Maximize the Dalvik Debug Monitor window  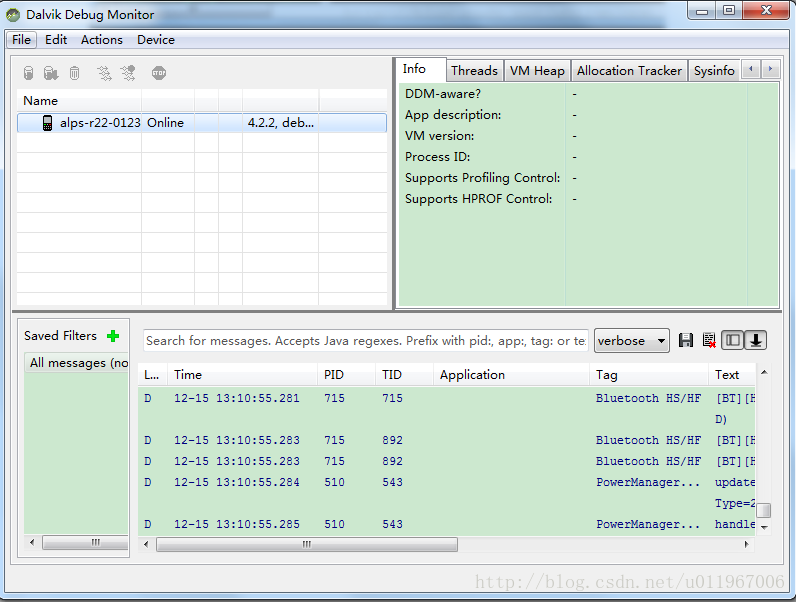[729, 10]
